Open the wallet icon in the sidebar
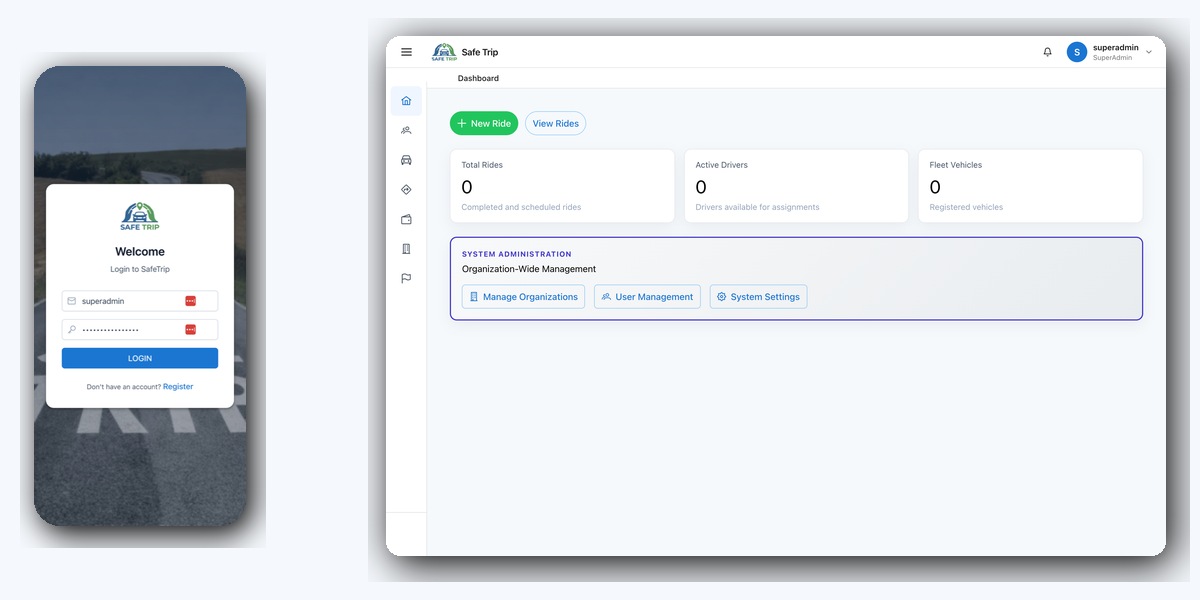The image size is (1200, 600). [406, 219]
